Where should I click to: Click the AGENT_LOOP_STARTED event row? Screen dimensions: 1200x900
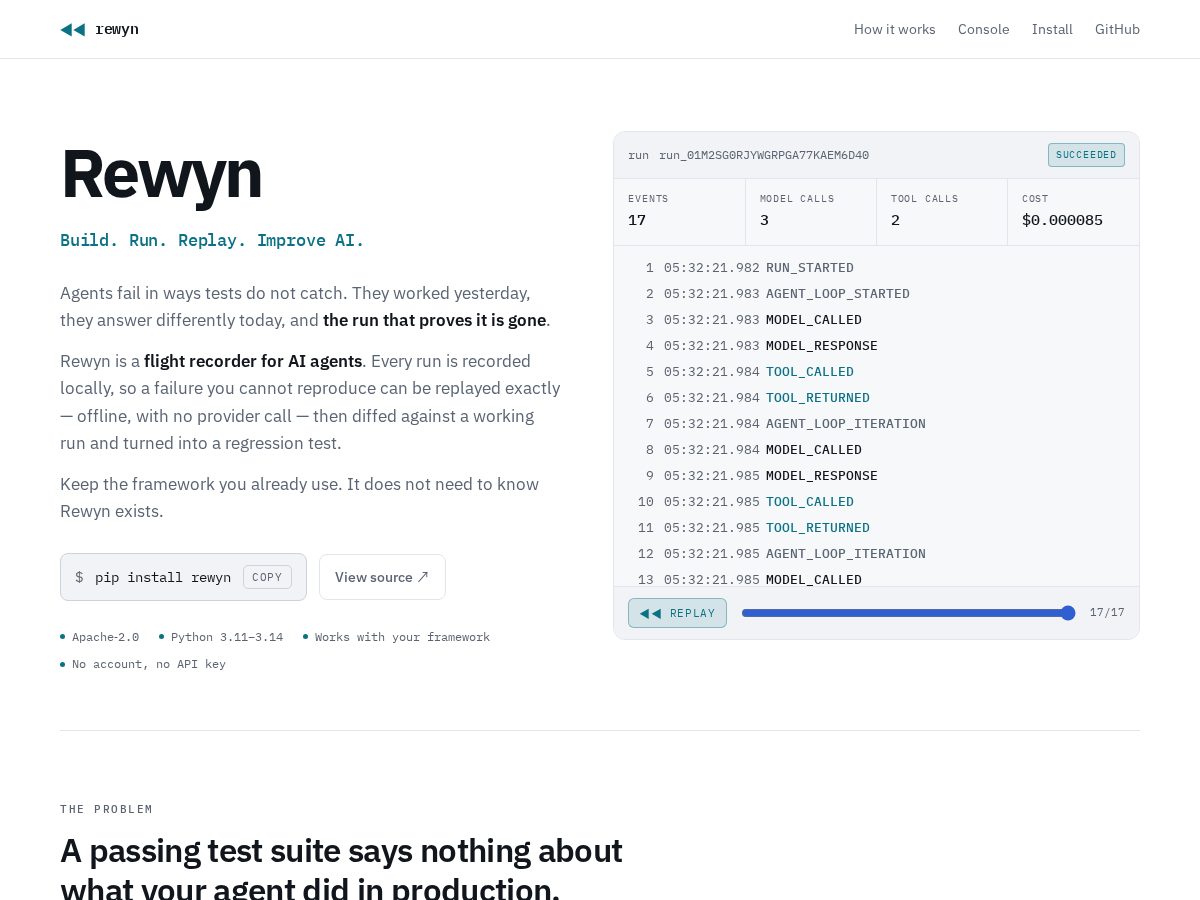876,294
